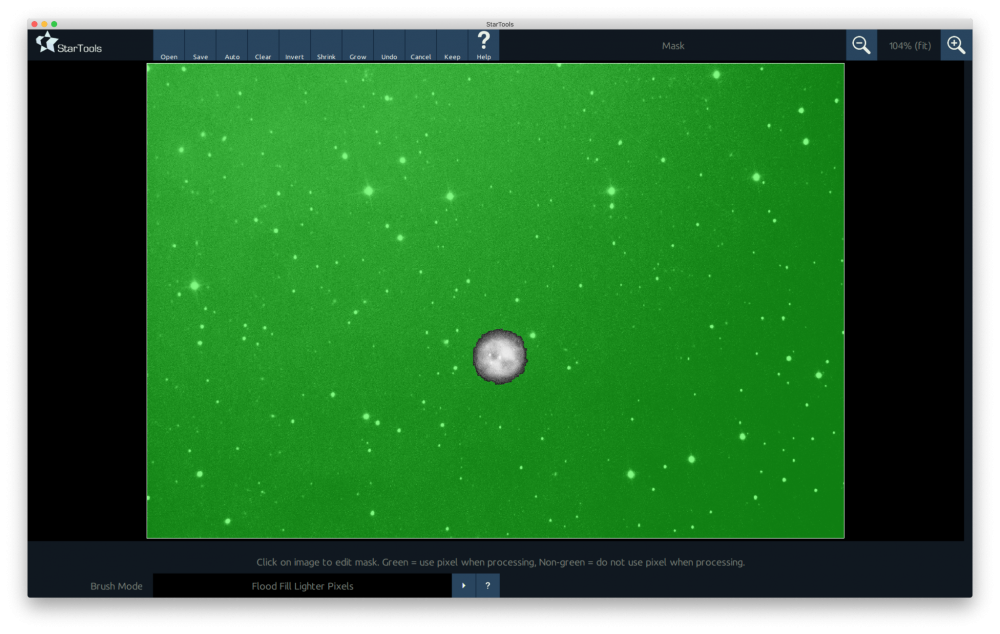Open Brush Mode help question mark
Screen dimensions: 1000x634
[x=487, y=586]
